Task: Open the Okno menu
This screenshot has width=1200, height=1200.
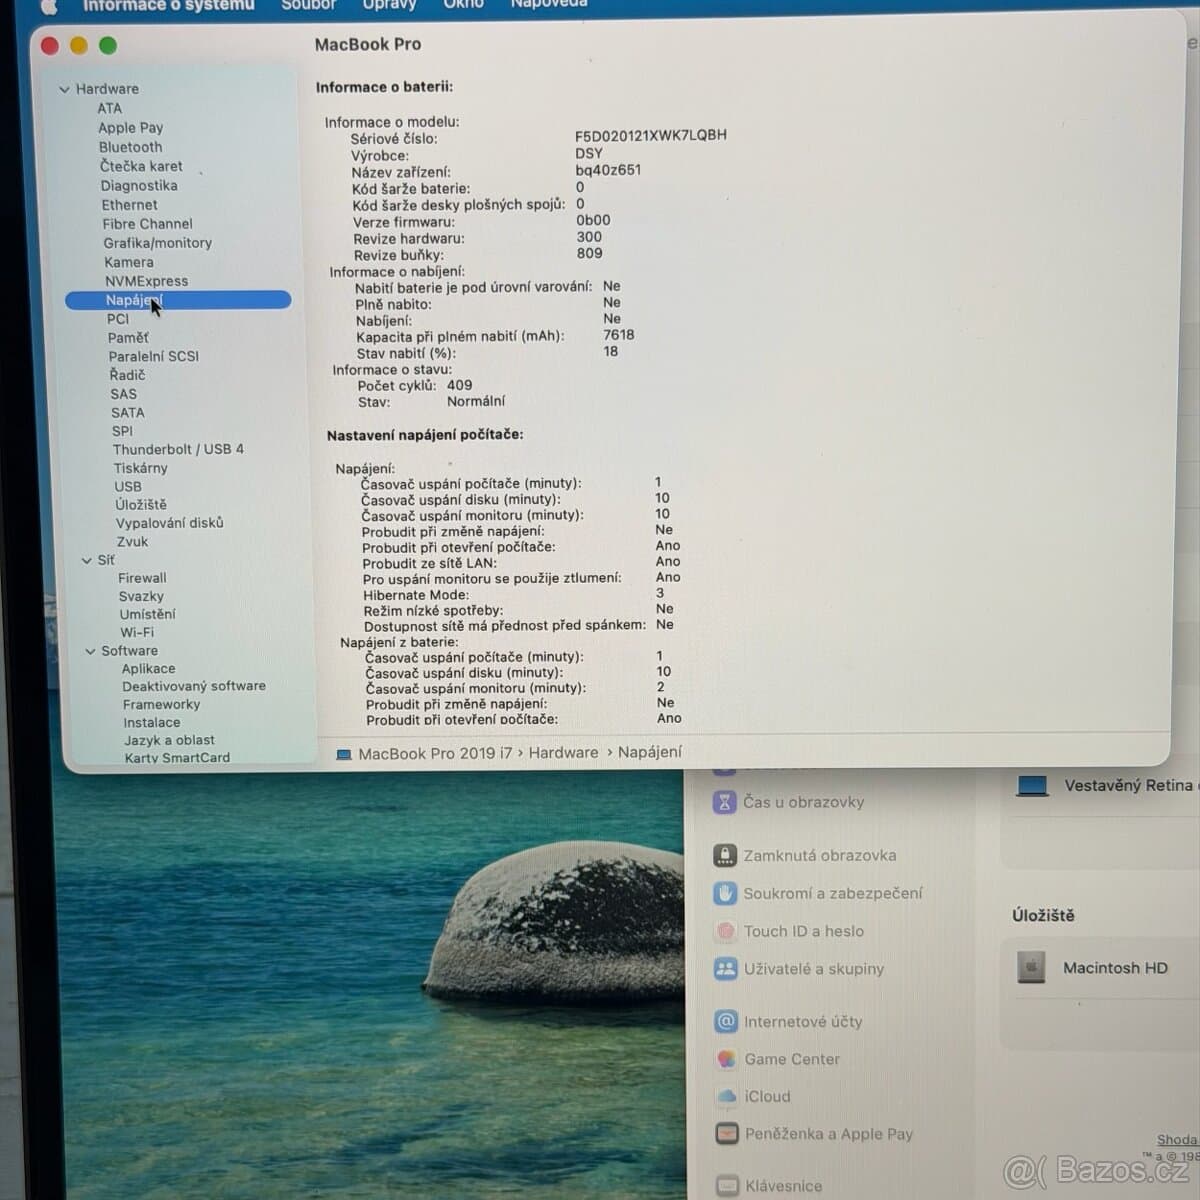Action: click(463, 5)
